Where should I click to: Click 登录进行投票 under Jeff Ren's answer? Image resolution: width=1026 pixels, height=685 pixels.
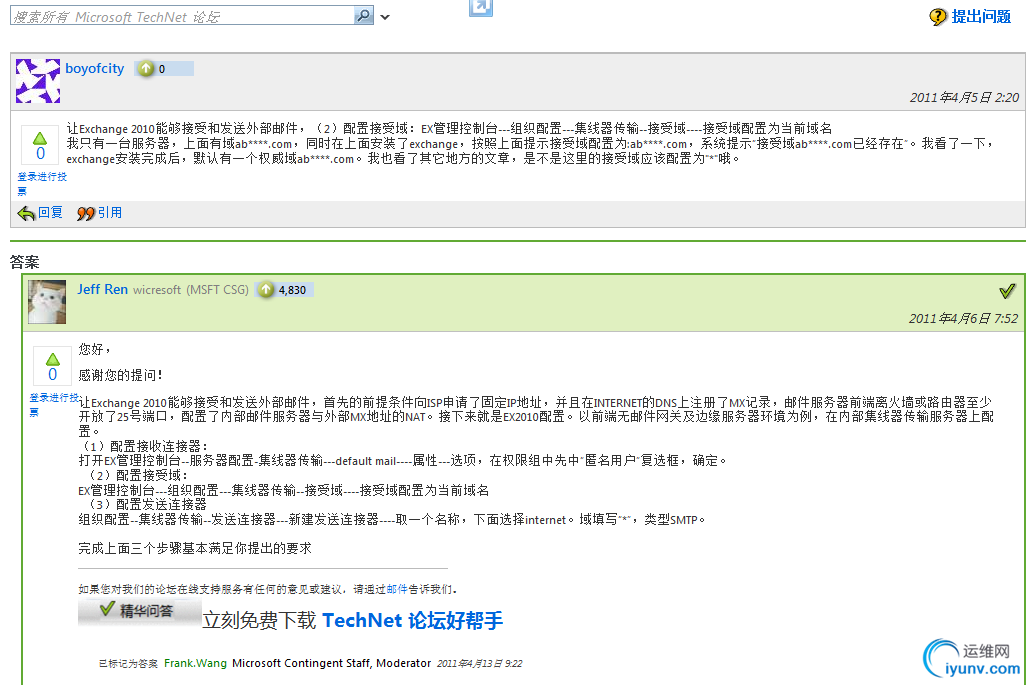pos(54,404)
